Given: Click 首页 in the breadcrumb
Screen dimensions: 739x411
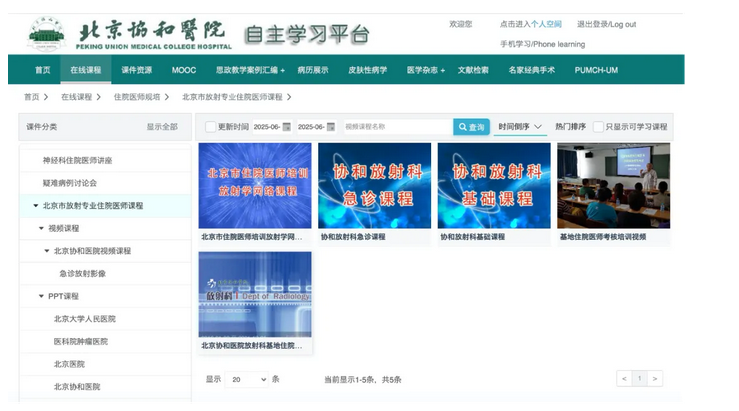Looking at the screenshot, I should pyautogui.click(x=32, y=97).
